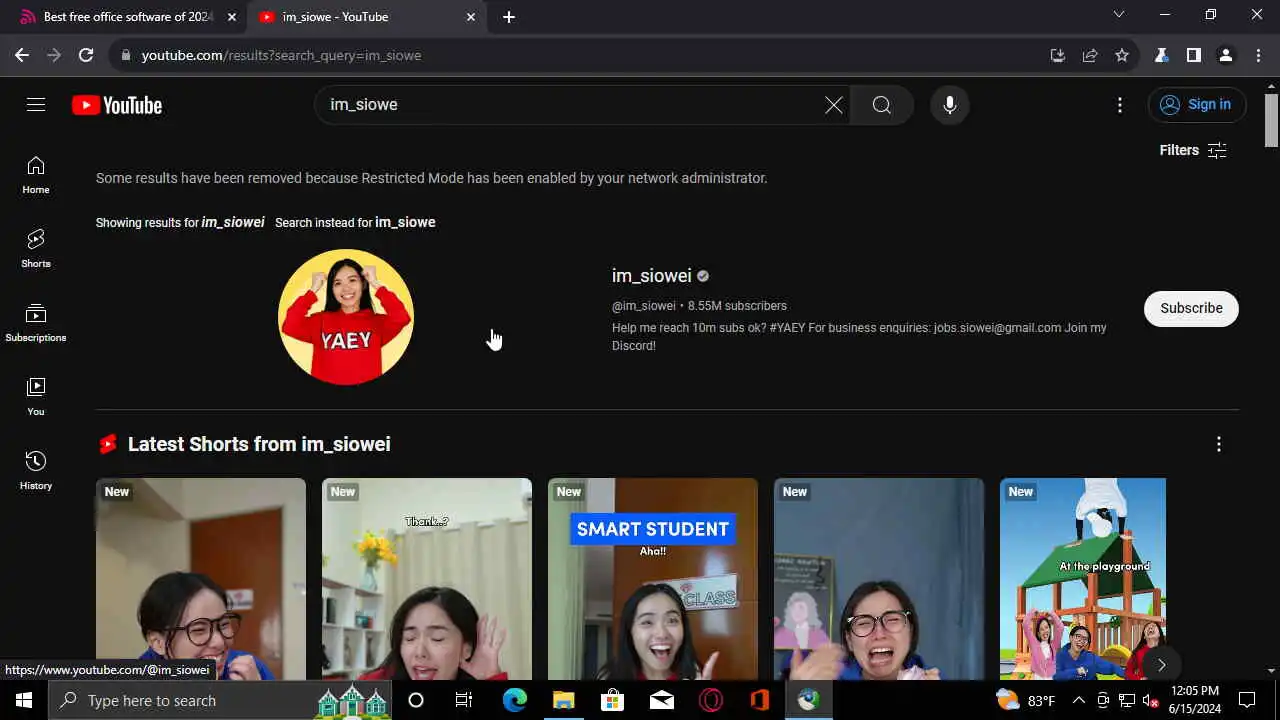Image resolution: width=1280 pixels, height=720 pixels.
Task: Open Task View in the taskbar
Action: pyautogui.click(x=464, y=700)
